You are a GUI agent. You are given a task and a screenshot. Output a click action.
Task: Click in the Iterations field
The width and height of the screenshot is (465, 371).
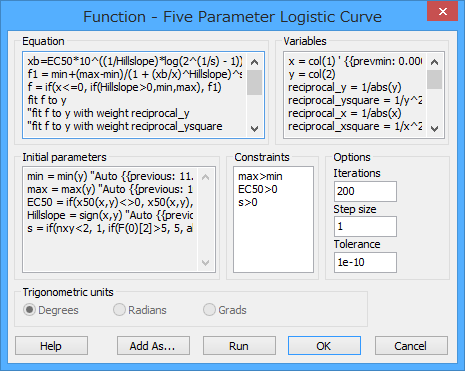365,191
